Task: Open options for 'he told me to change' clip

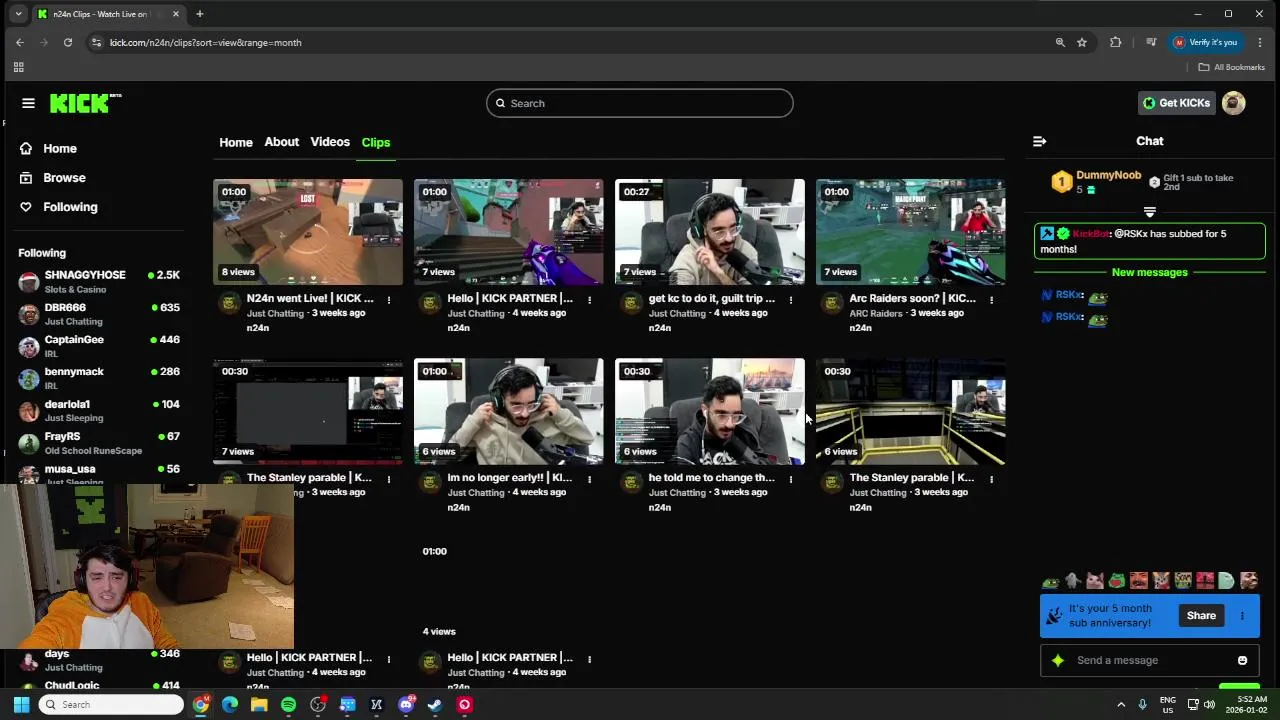Action: [791, 479]
